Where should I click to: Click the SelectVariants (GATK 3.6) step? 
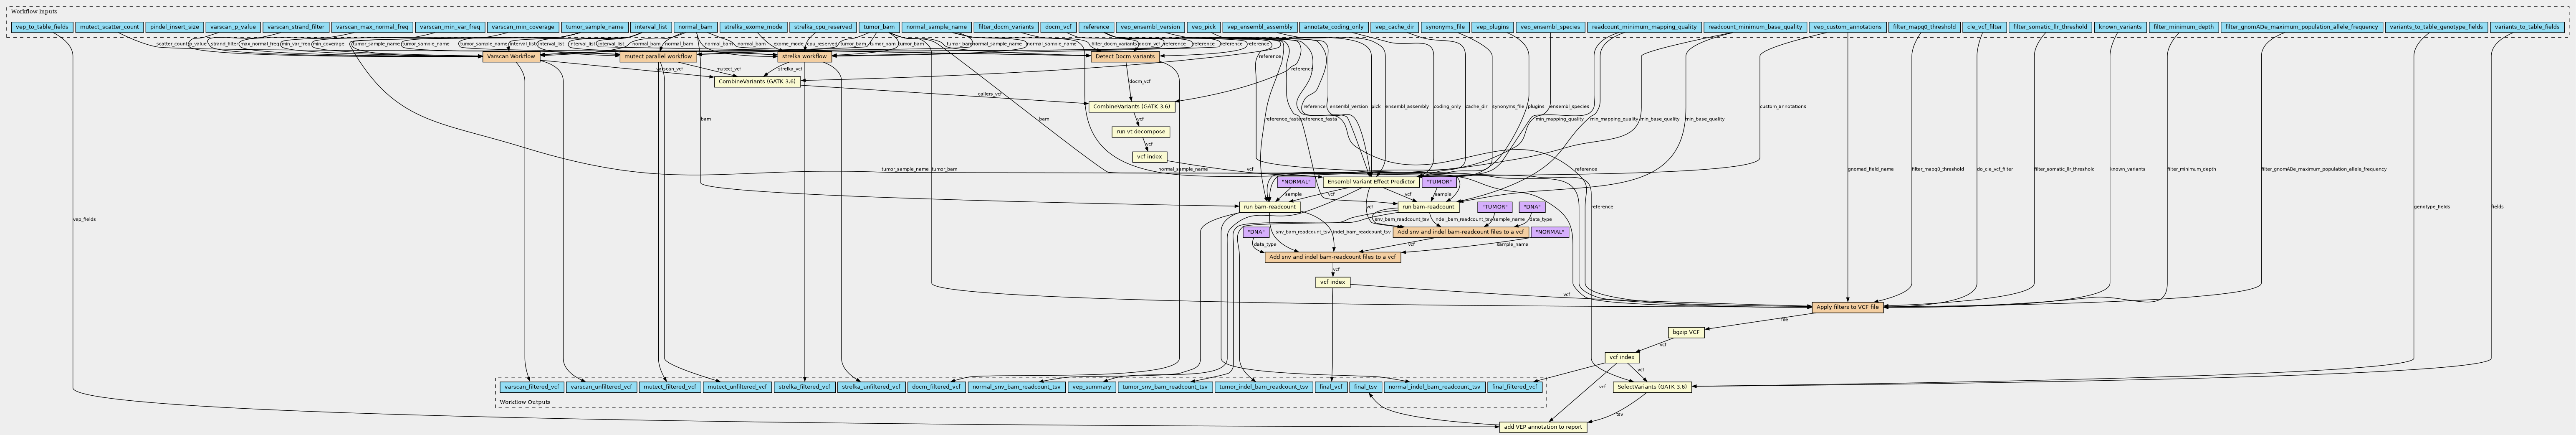tap(1652, 386)
